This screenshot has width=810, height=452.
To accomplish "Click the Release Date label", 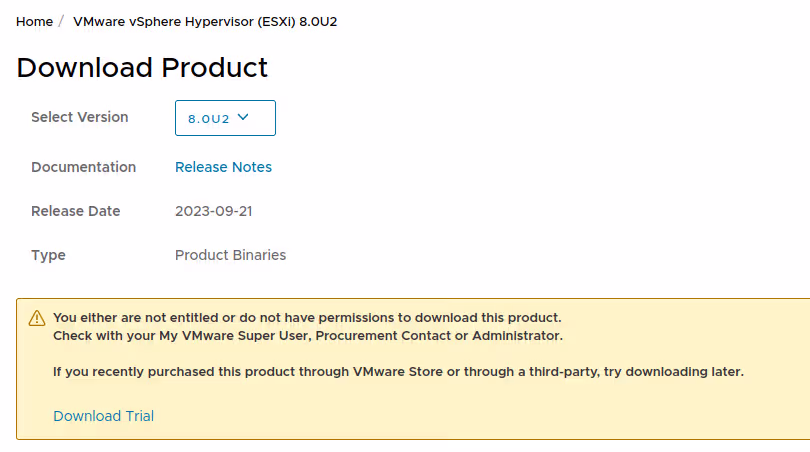I will coord(75,211).
